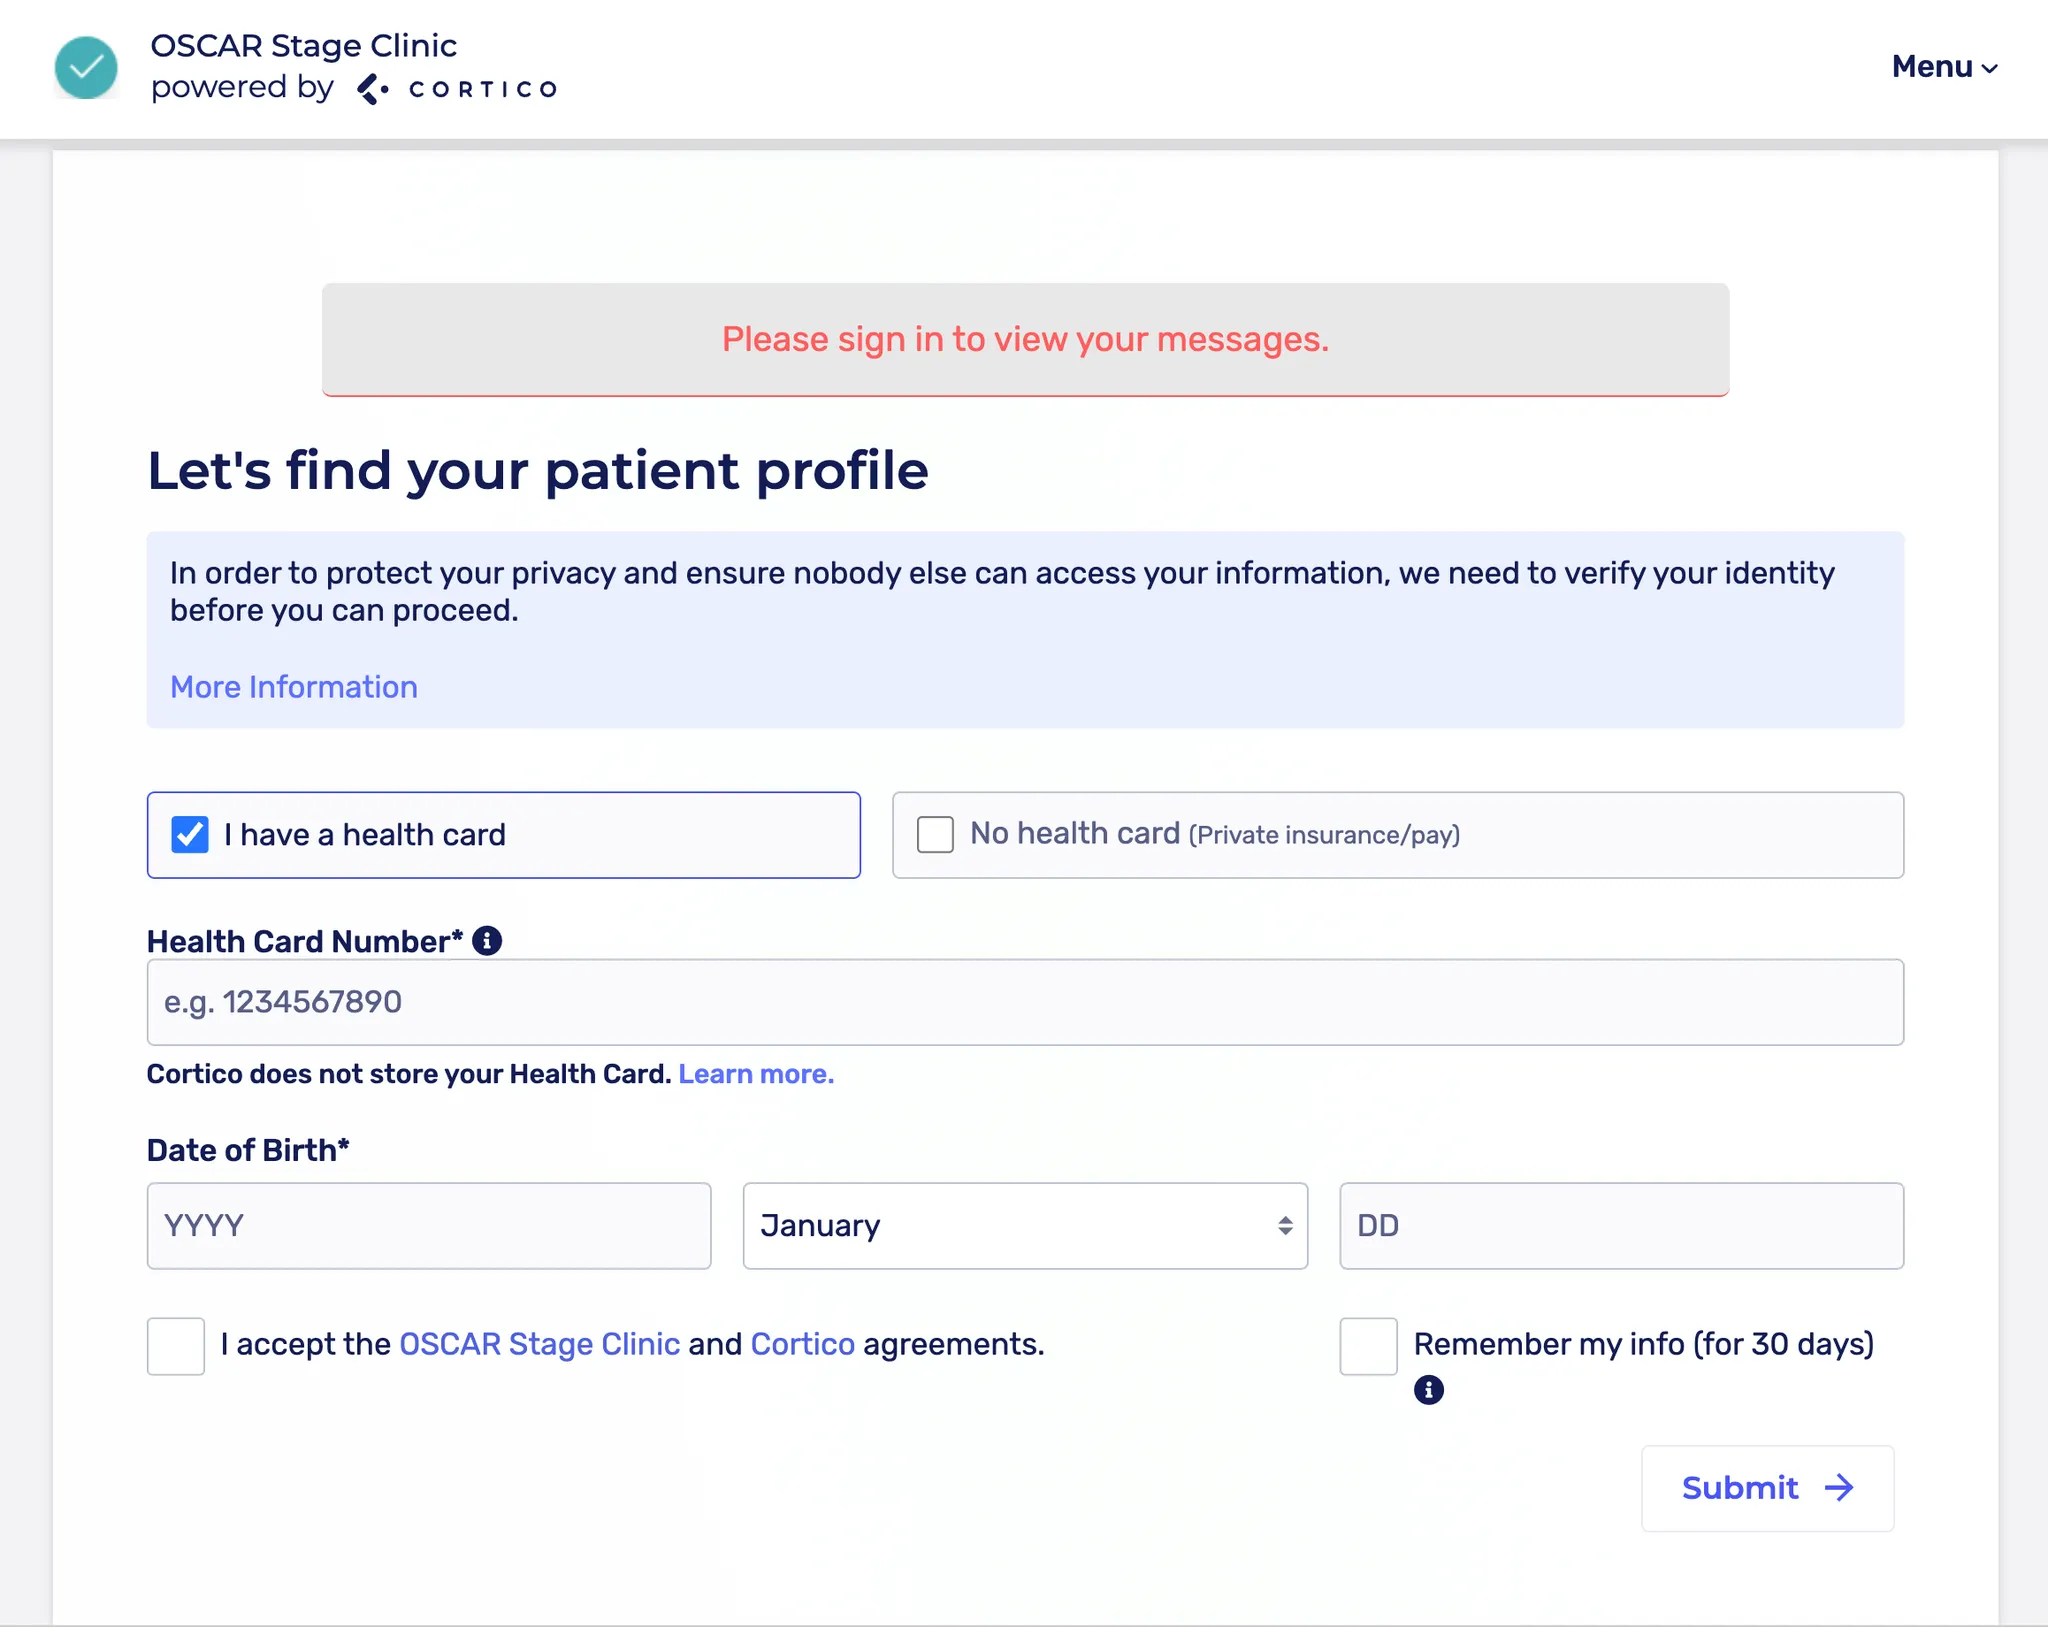Uncheck the I have a health card box
This screenshot has width=2048, height=1627.
click(190, 835)
